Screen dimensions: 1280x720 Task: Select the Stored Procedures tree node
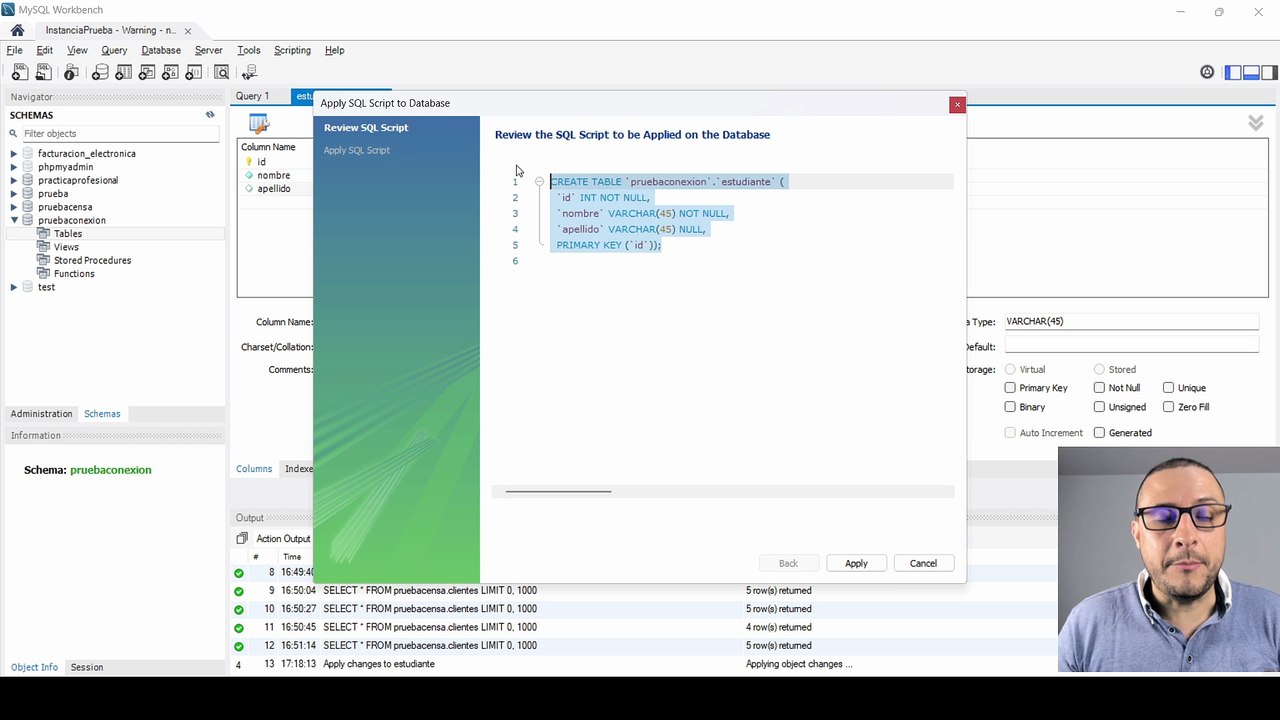(92, 260)
